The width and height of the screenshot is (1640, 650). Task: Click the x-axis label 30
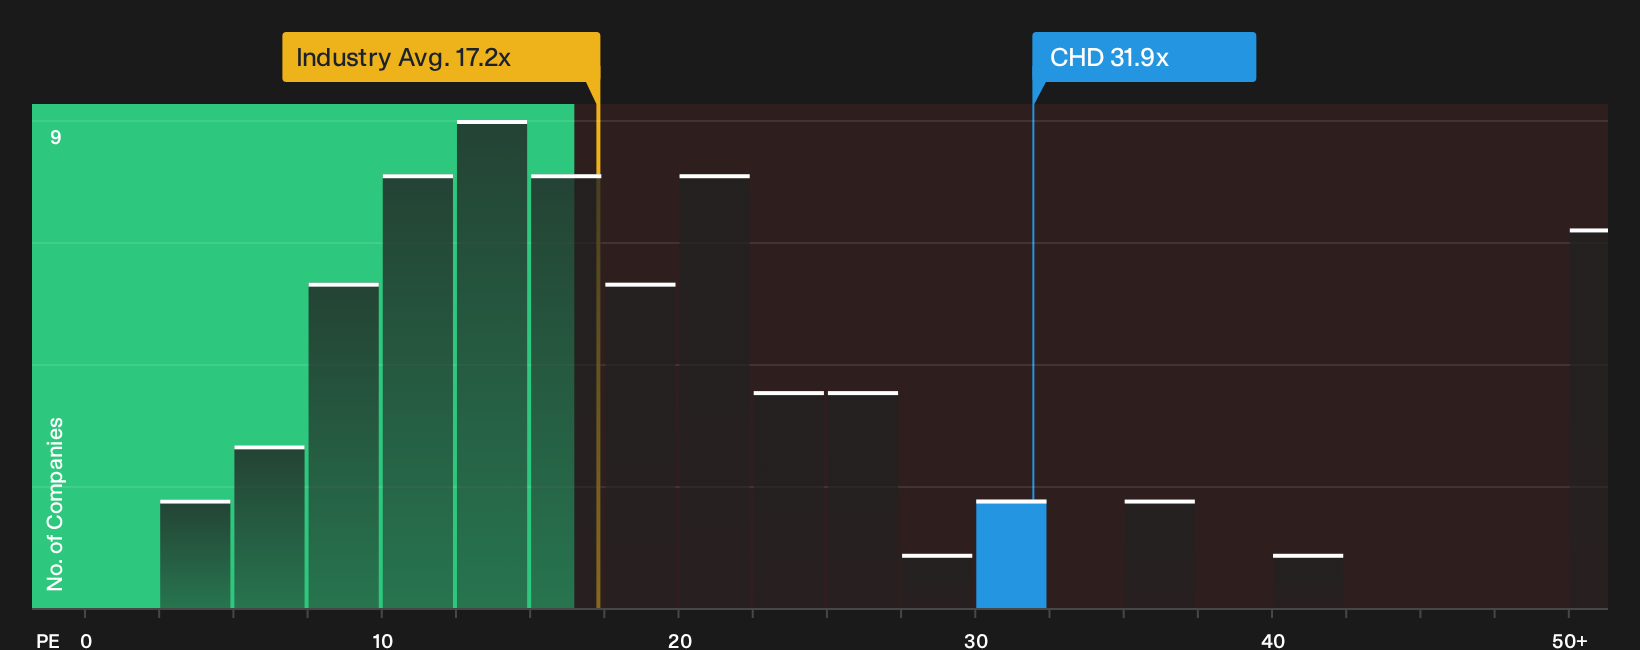coord(976,640)
